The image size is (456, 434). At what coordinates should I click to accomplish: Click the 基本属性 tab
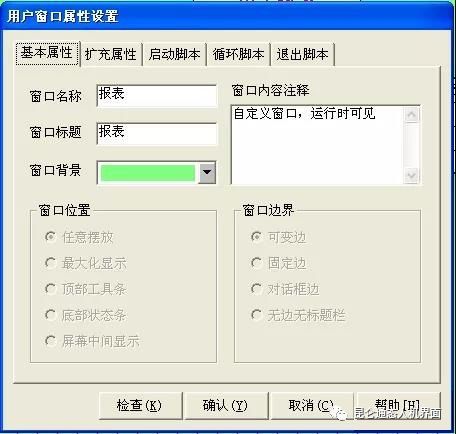pyautogui.click(x=47, y=53)
